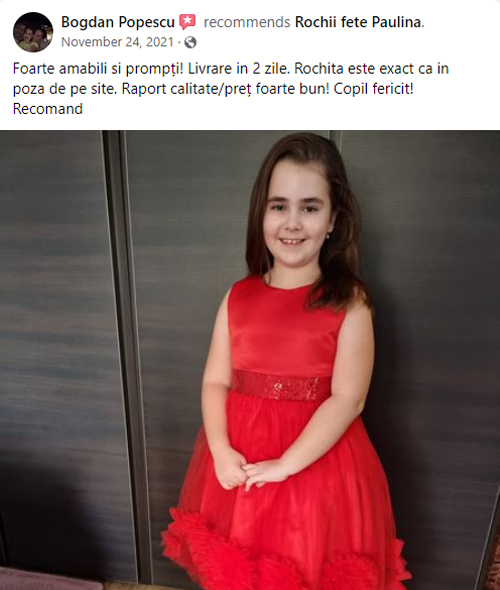
Task: Click the red satin bodice of the dress
Action: (286, 327)
